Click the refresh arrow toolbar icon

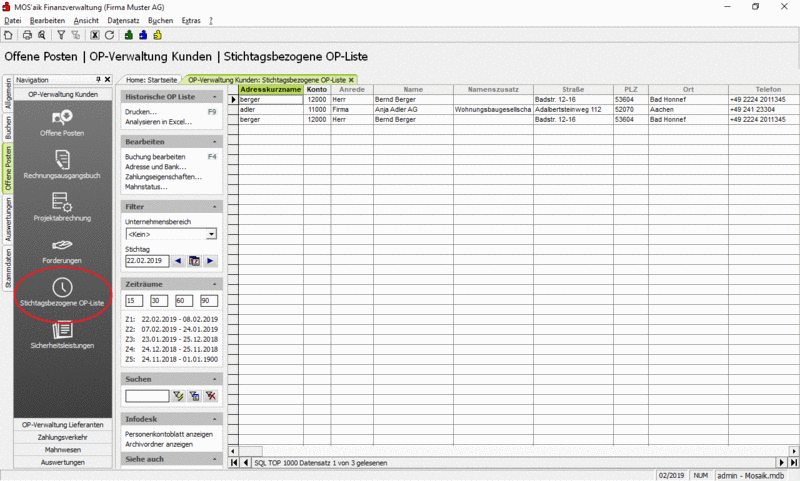point(109,35)
